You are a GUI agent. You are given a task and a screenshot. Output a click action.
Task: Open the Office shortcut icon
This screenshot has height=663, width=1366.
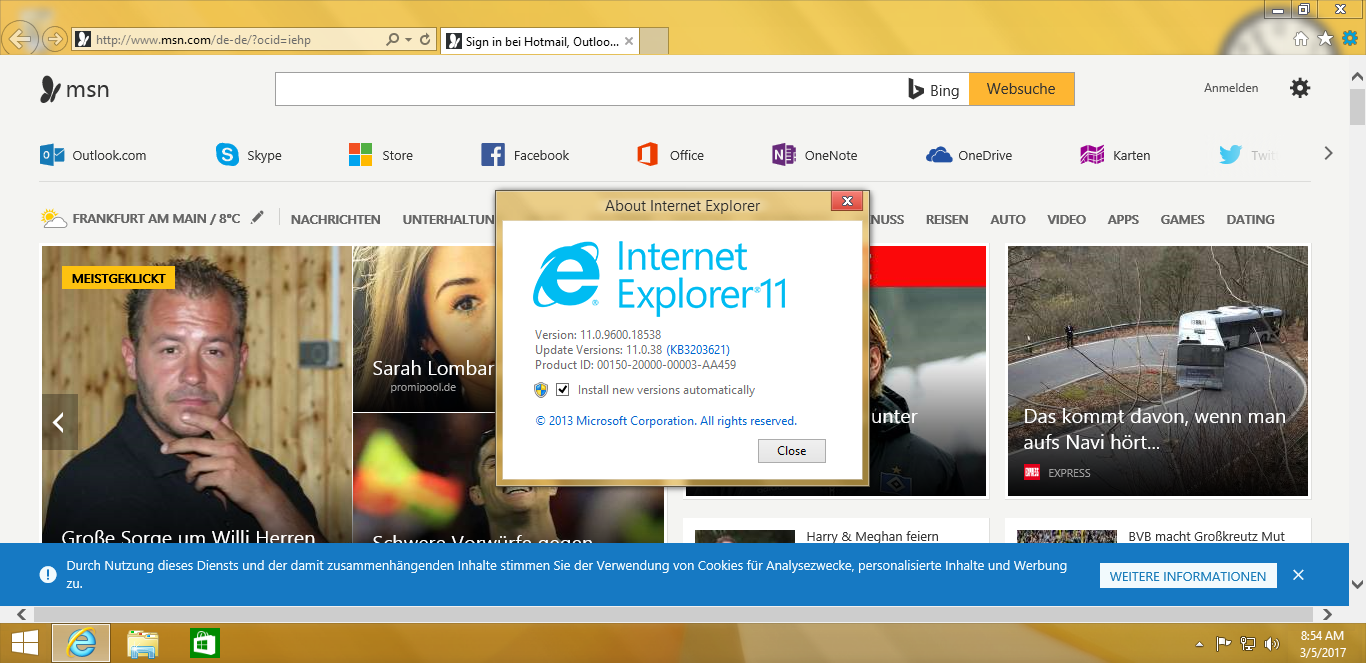[x=648, y=155]
